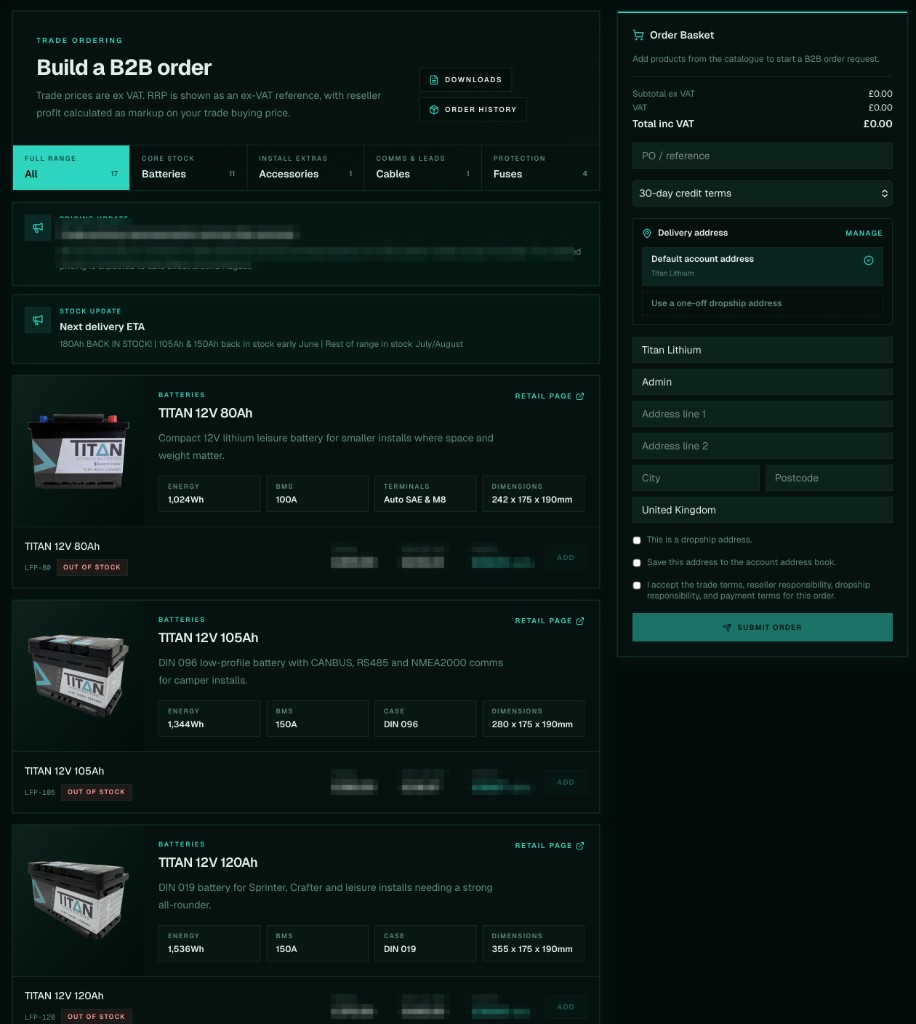Add TITAN 12V 105Ah to basket
Screen dimensions: 916x1024
tap(565, 782)
